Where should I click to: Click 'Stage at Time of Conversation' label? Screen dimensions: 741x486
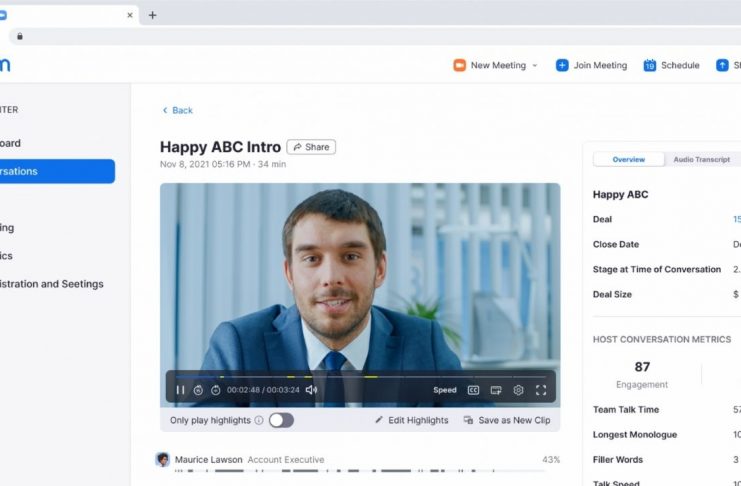tap(657, 269)
